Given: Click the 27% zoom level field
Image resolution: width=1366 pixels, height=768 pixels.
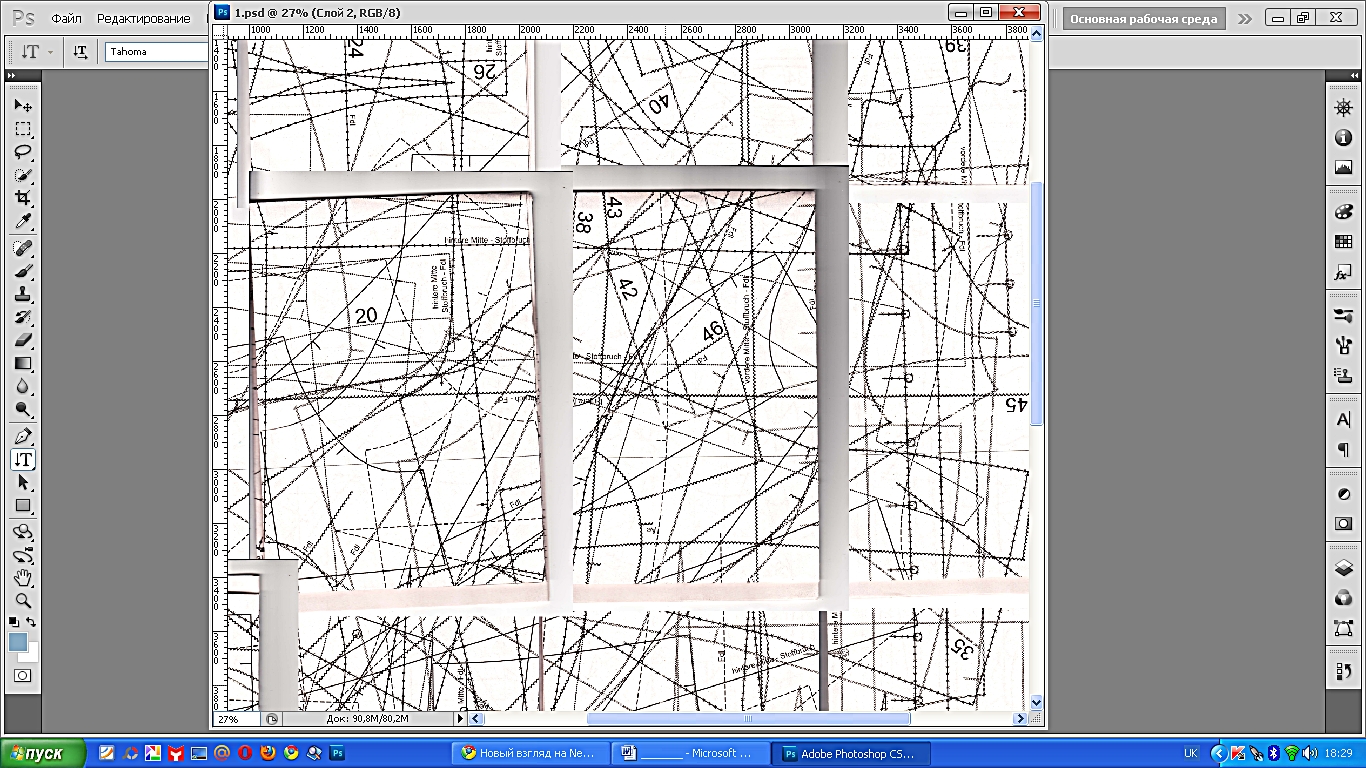Looking at the screenshot, I should 235,718.
